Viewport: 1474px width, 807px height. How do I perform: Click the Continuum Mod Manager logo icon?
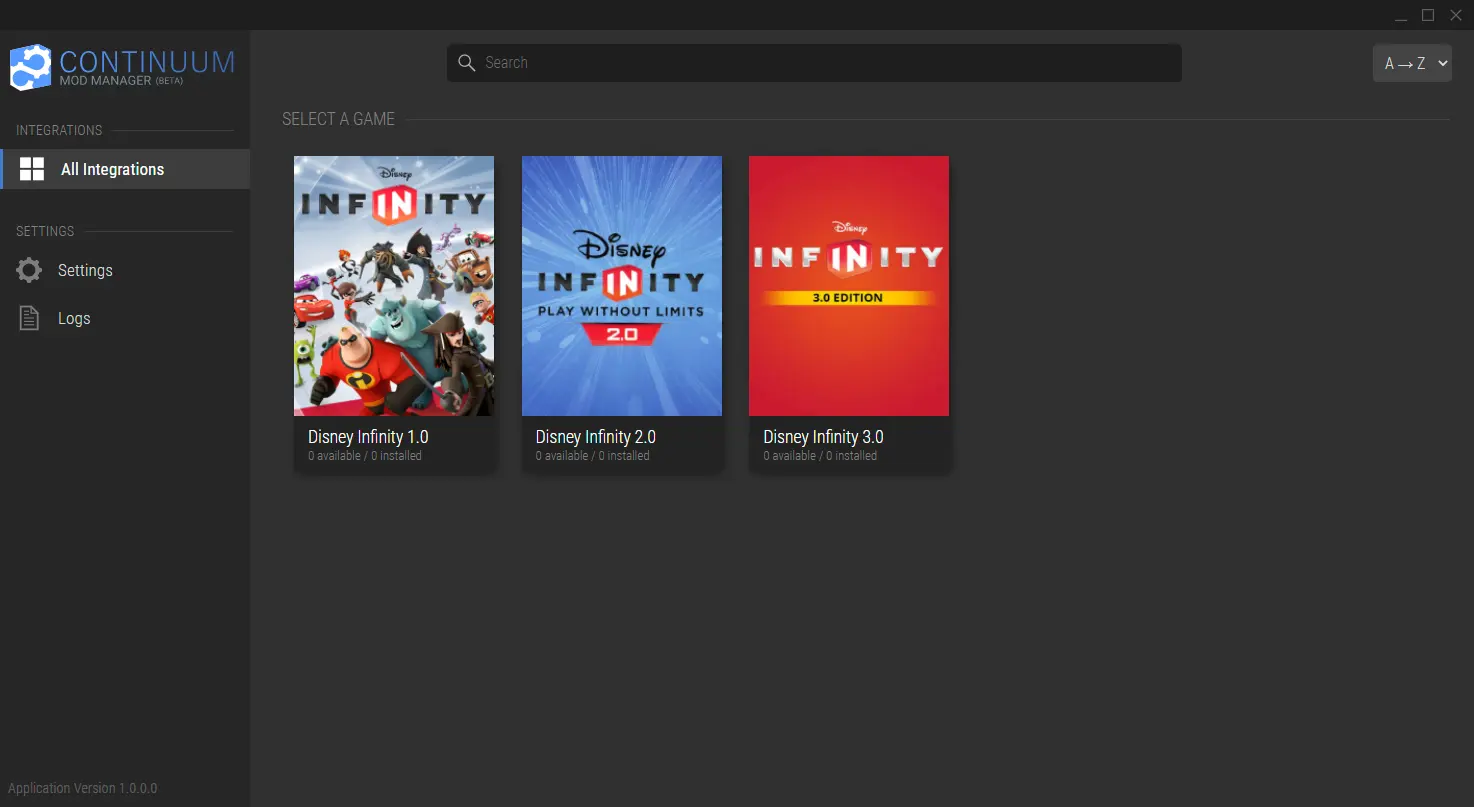(30, 68)
